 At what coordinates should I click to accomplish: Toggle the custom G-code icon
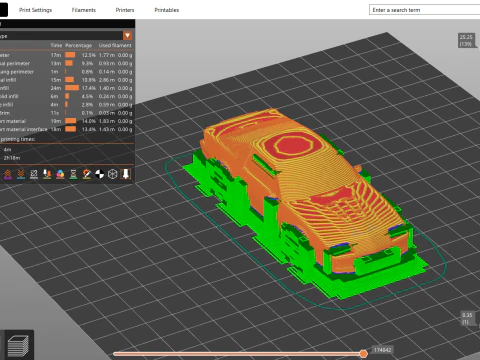click(86, 174)
